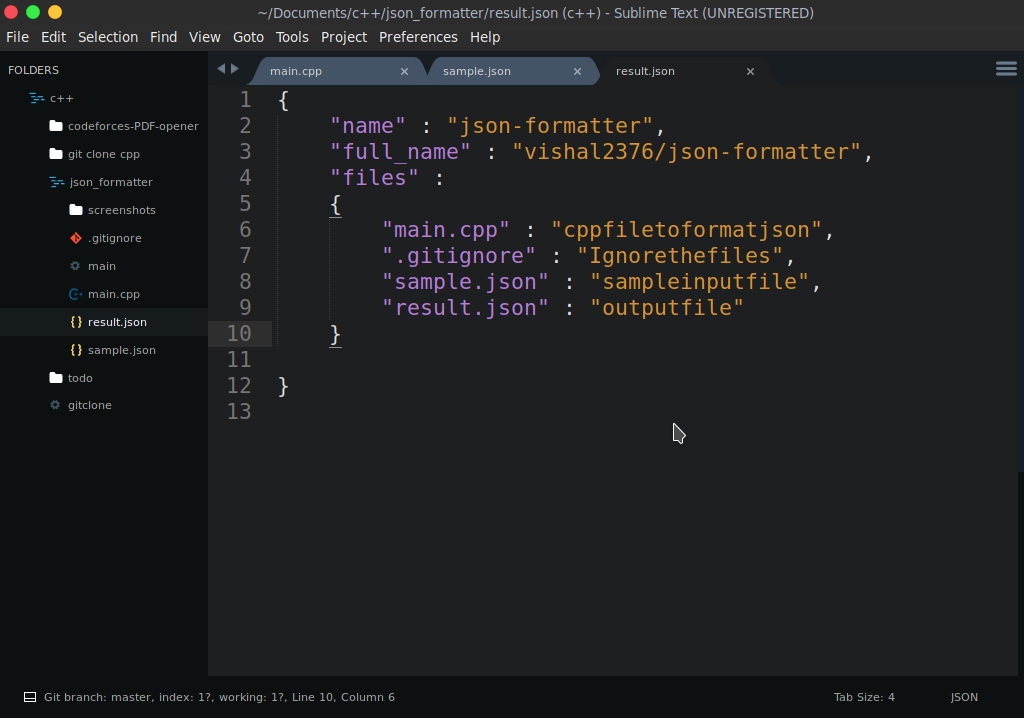The height and width of the screenshot is (718, 1024).
Task: Click the gear icon beside gitclone
Action: click(x=56, y=405)
